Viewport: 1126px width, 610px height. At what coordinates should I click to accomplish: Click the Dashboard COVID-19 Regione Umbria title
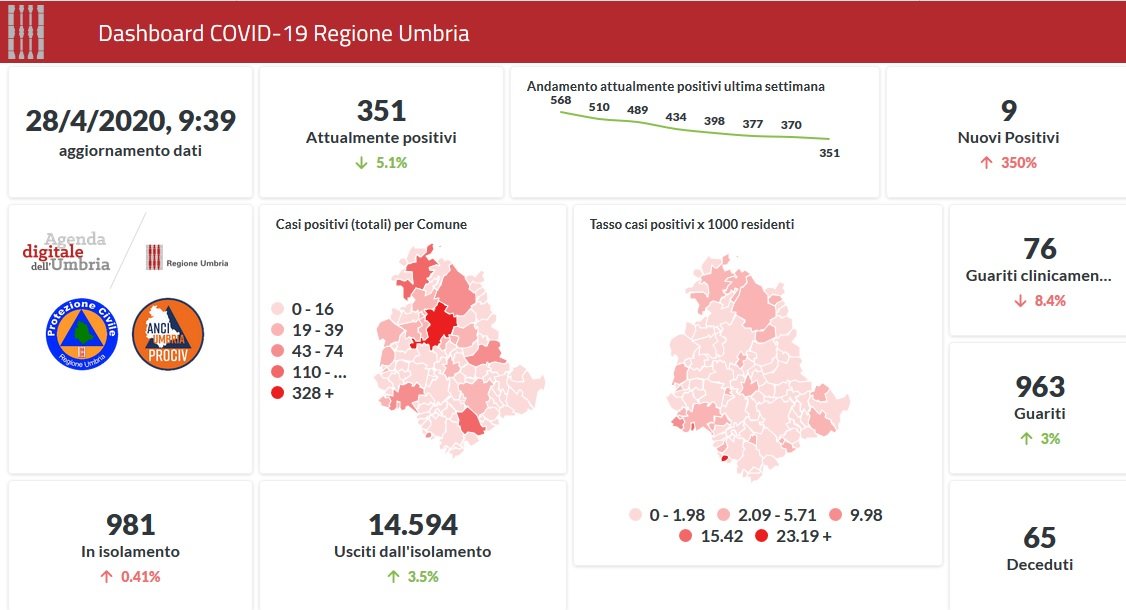(x=283, y=33)
